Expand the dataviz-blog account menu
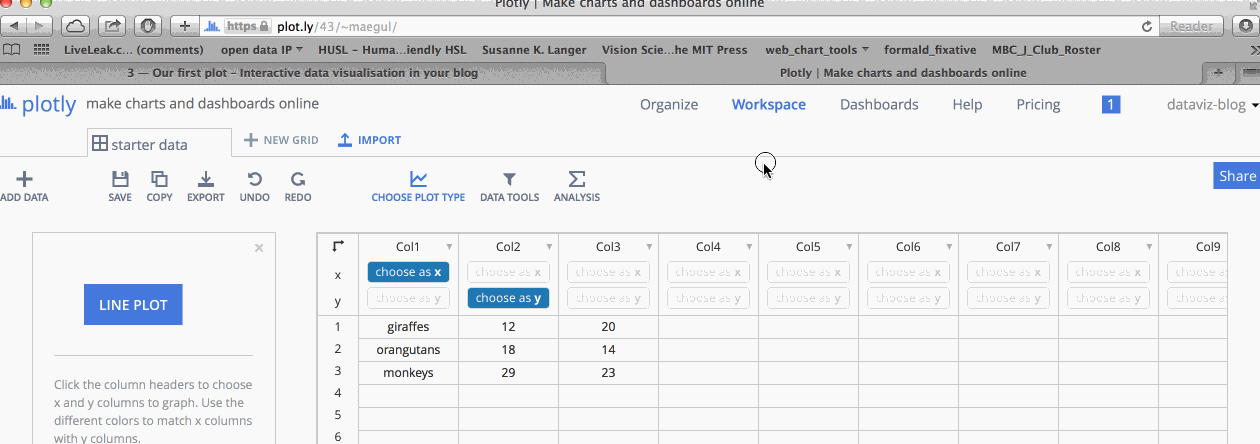 coord(1213,104)
